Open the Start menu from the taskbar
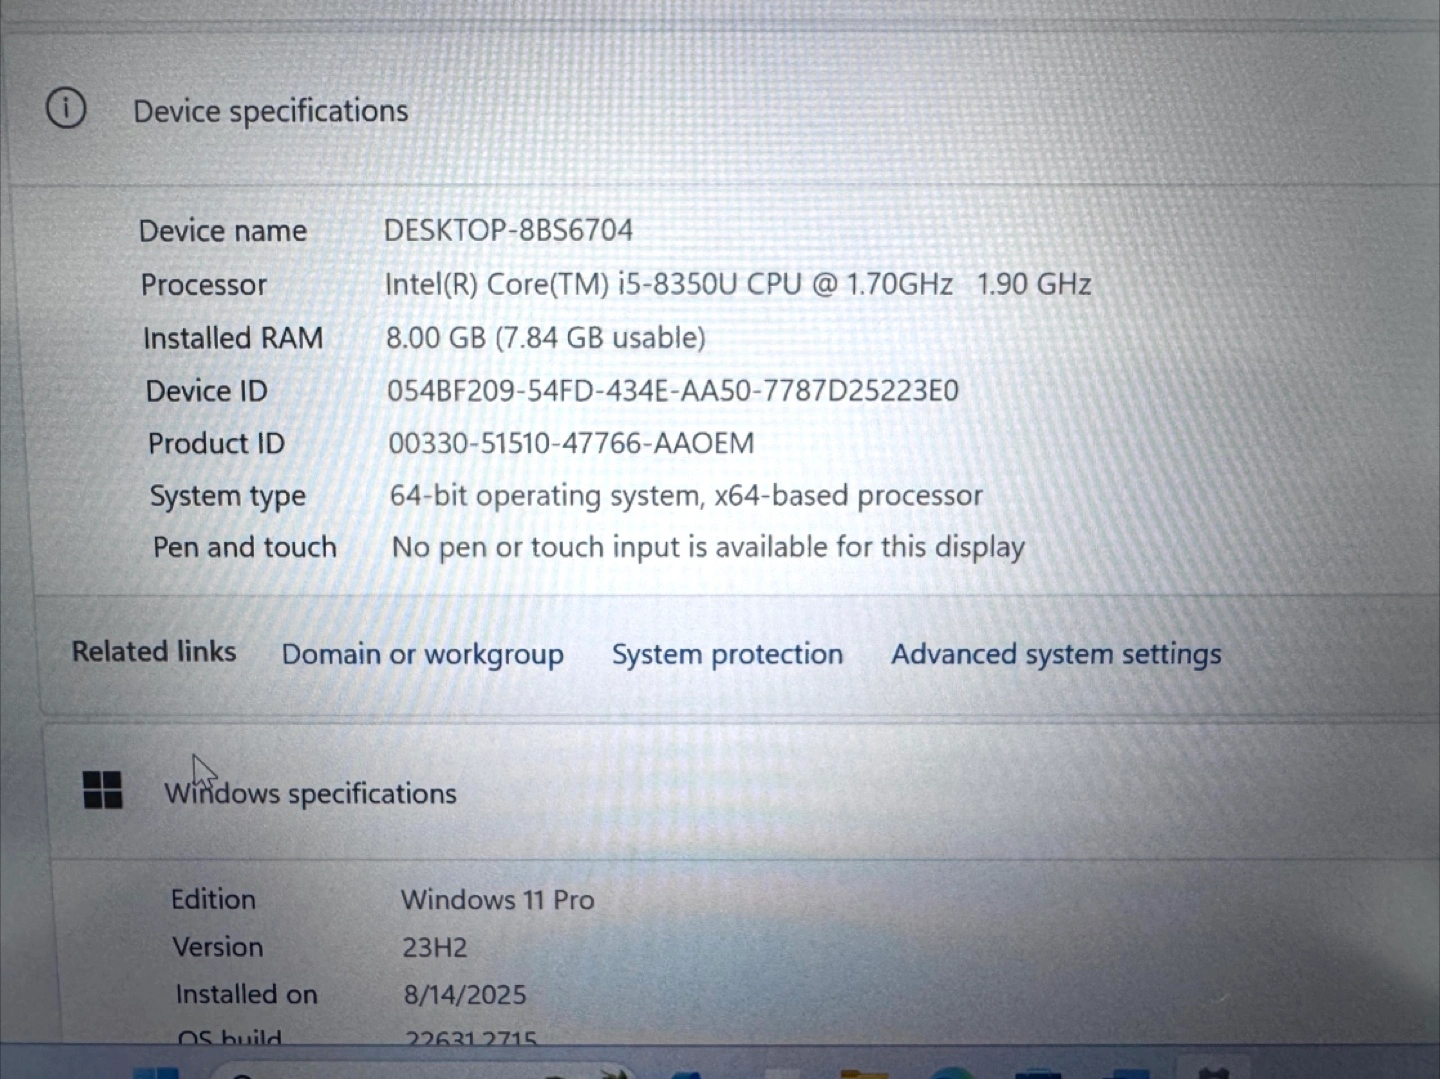Screen dimensions: 1440x1079 [x=156, y=1073]
